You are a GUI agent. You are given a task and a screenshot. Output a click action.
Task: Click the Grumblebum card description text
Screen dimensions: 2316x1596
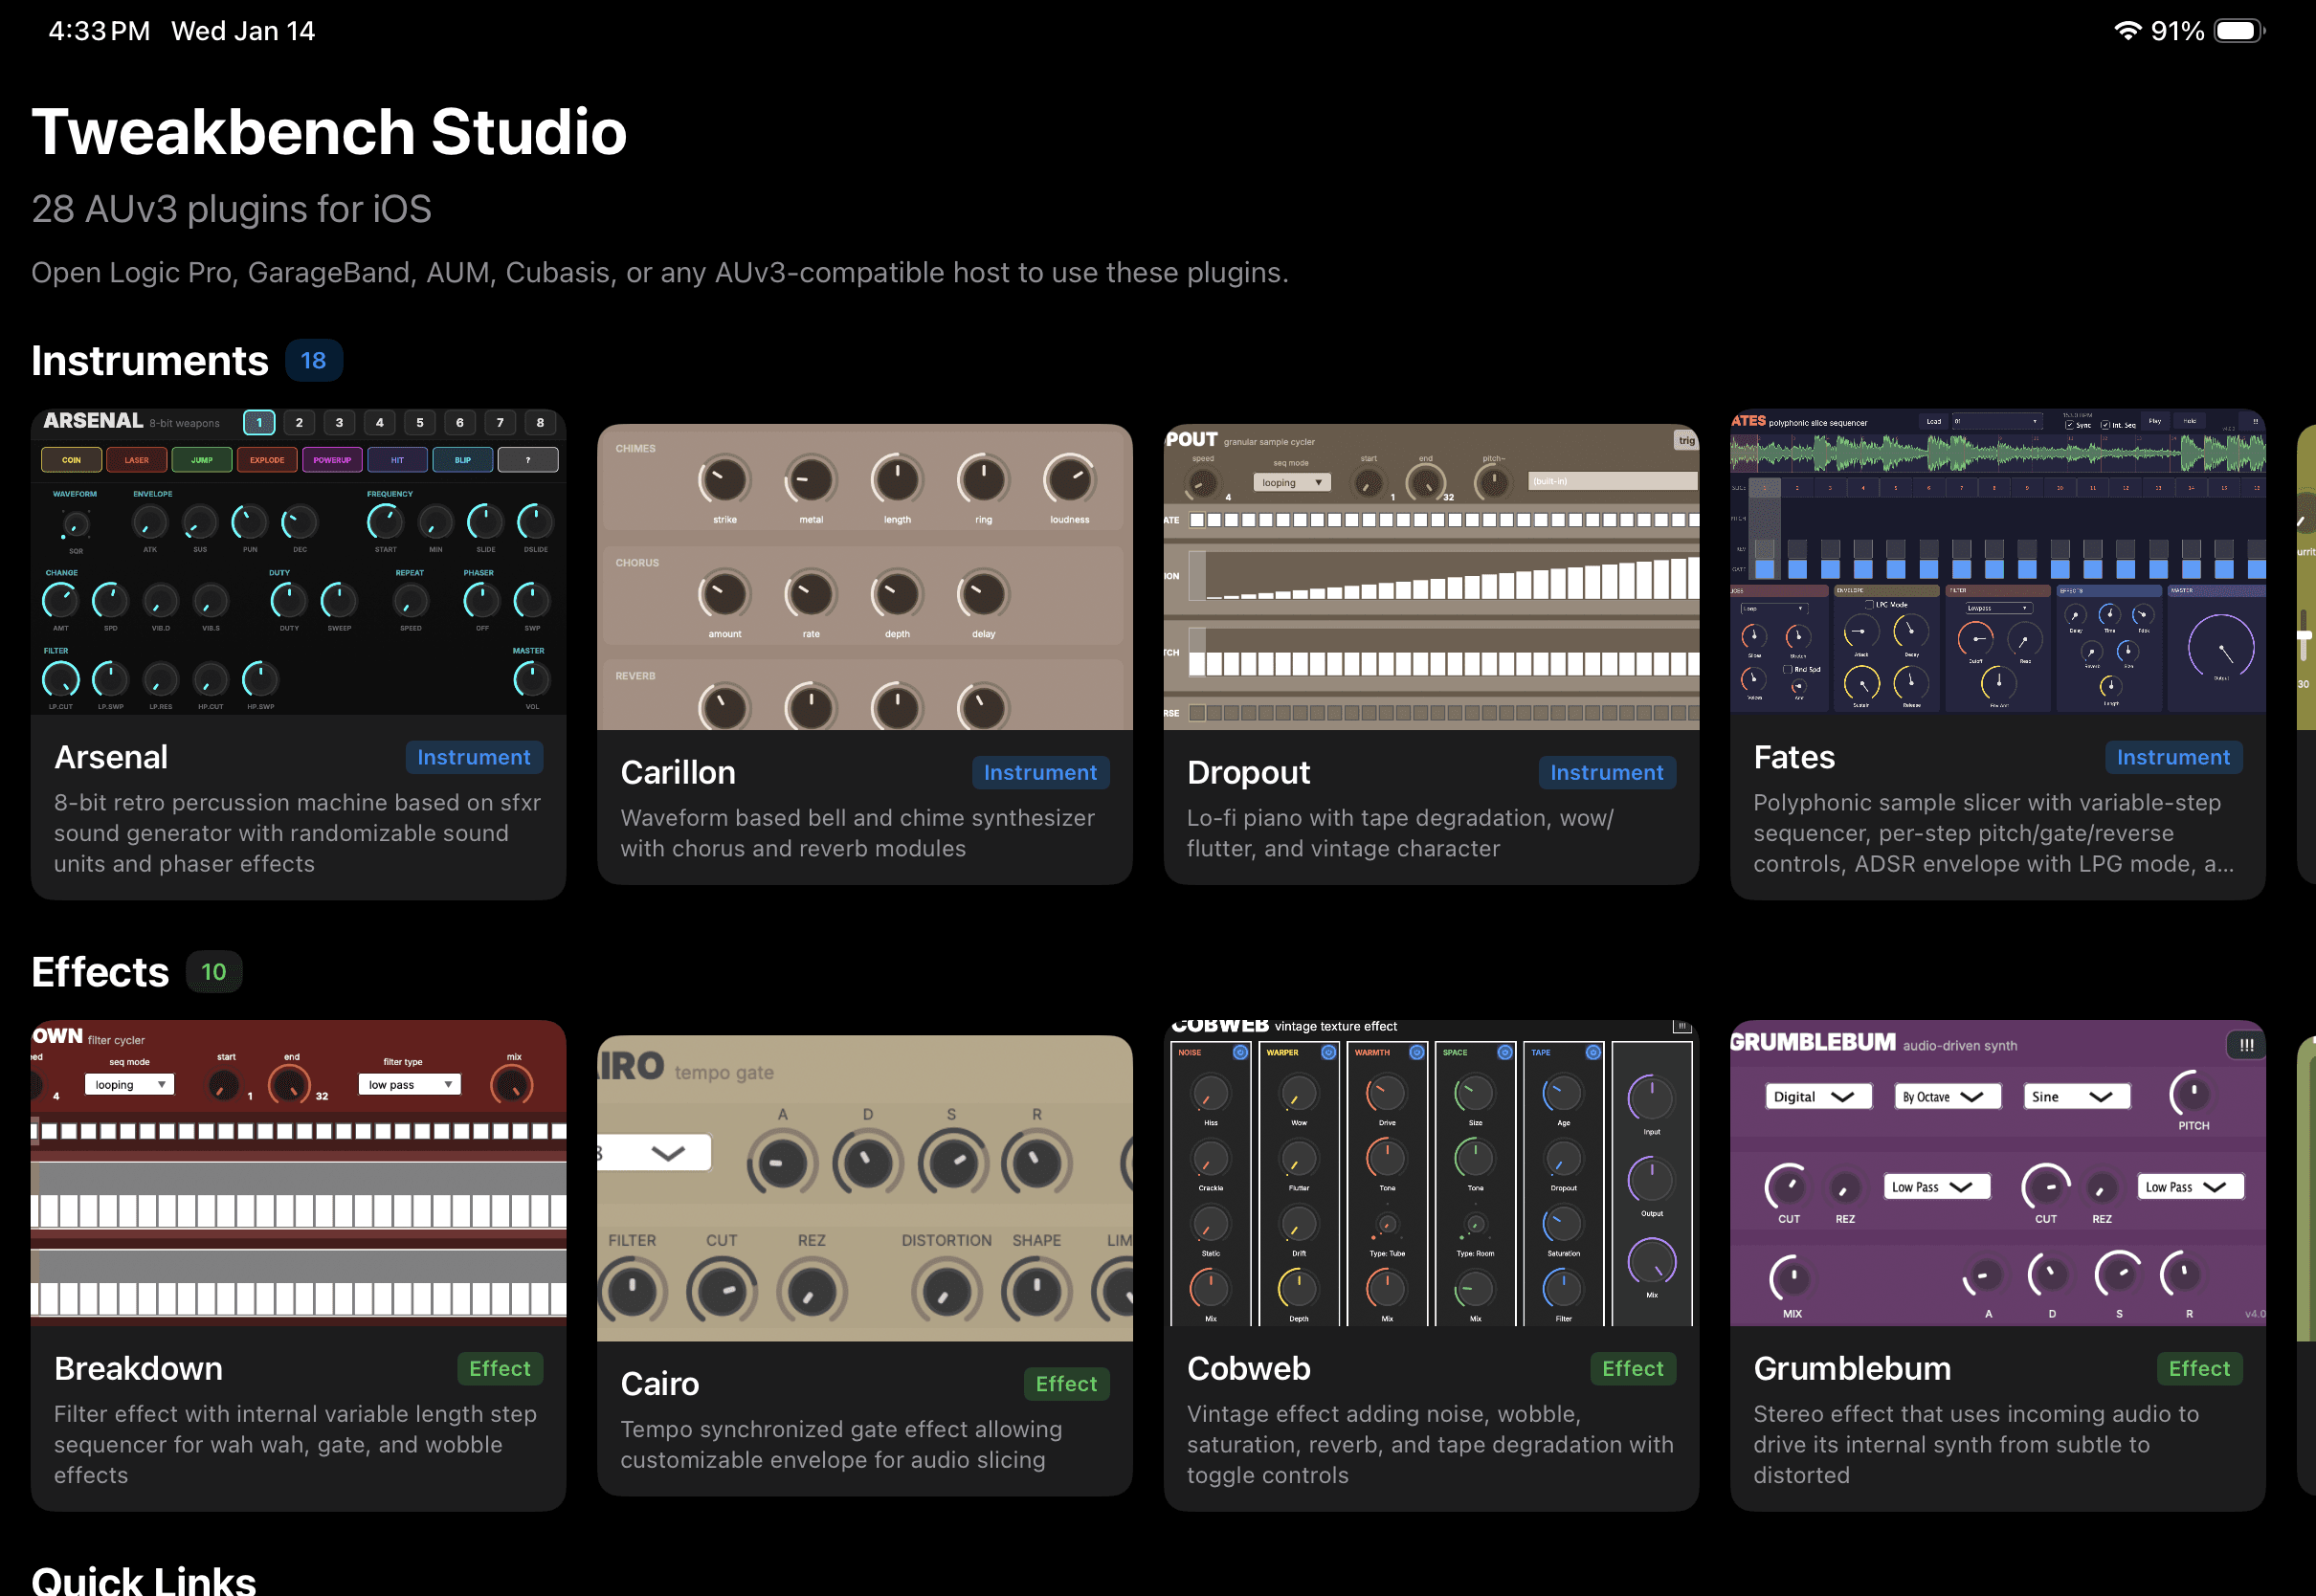click(x=1975, y=1444)
